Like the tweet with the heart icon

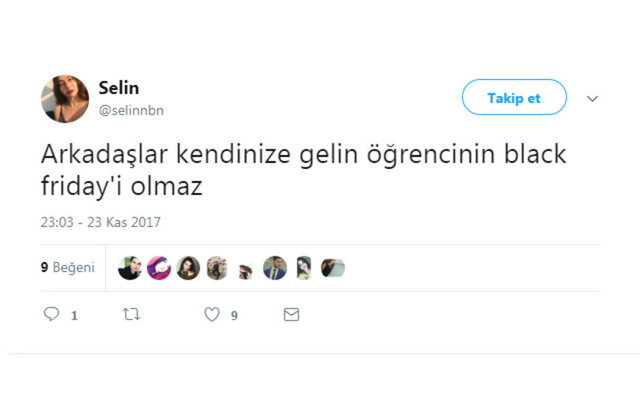211,315
